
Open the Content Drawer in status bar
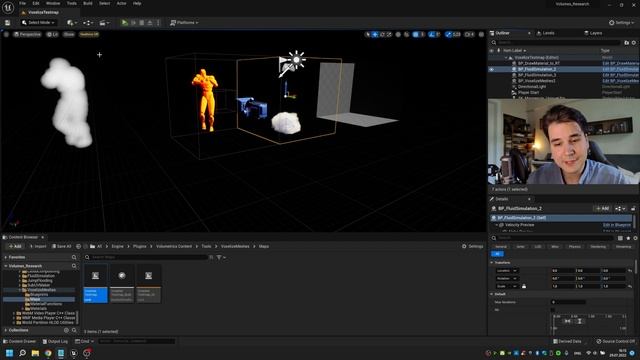(20, 341)
